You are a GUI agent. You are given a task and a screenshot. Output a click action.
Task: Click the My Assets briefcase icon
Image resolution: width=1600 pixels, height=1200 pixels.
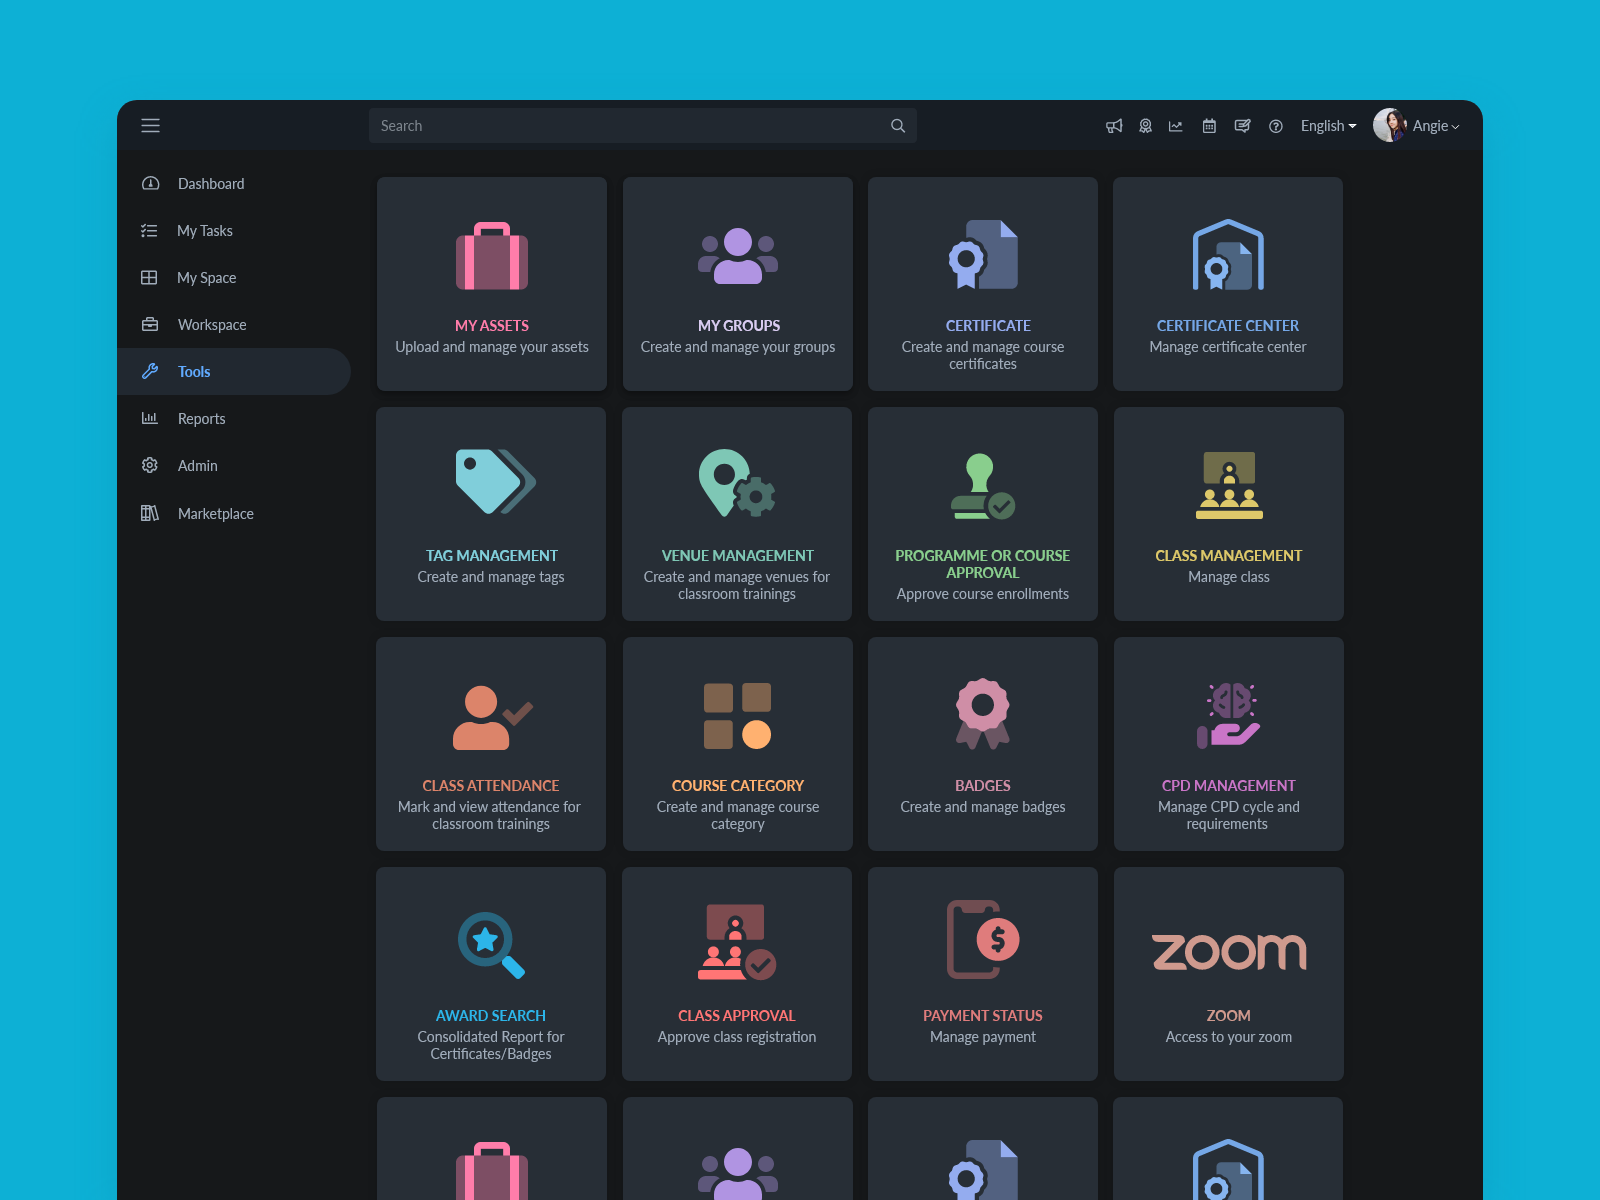[x=492, y=256]
